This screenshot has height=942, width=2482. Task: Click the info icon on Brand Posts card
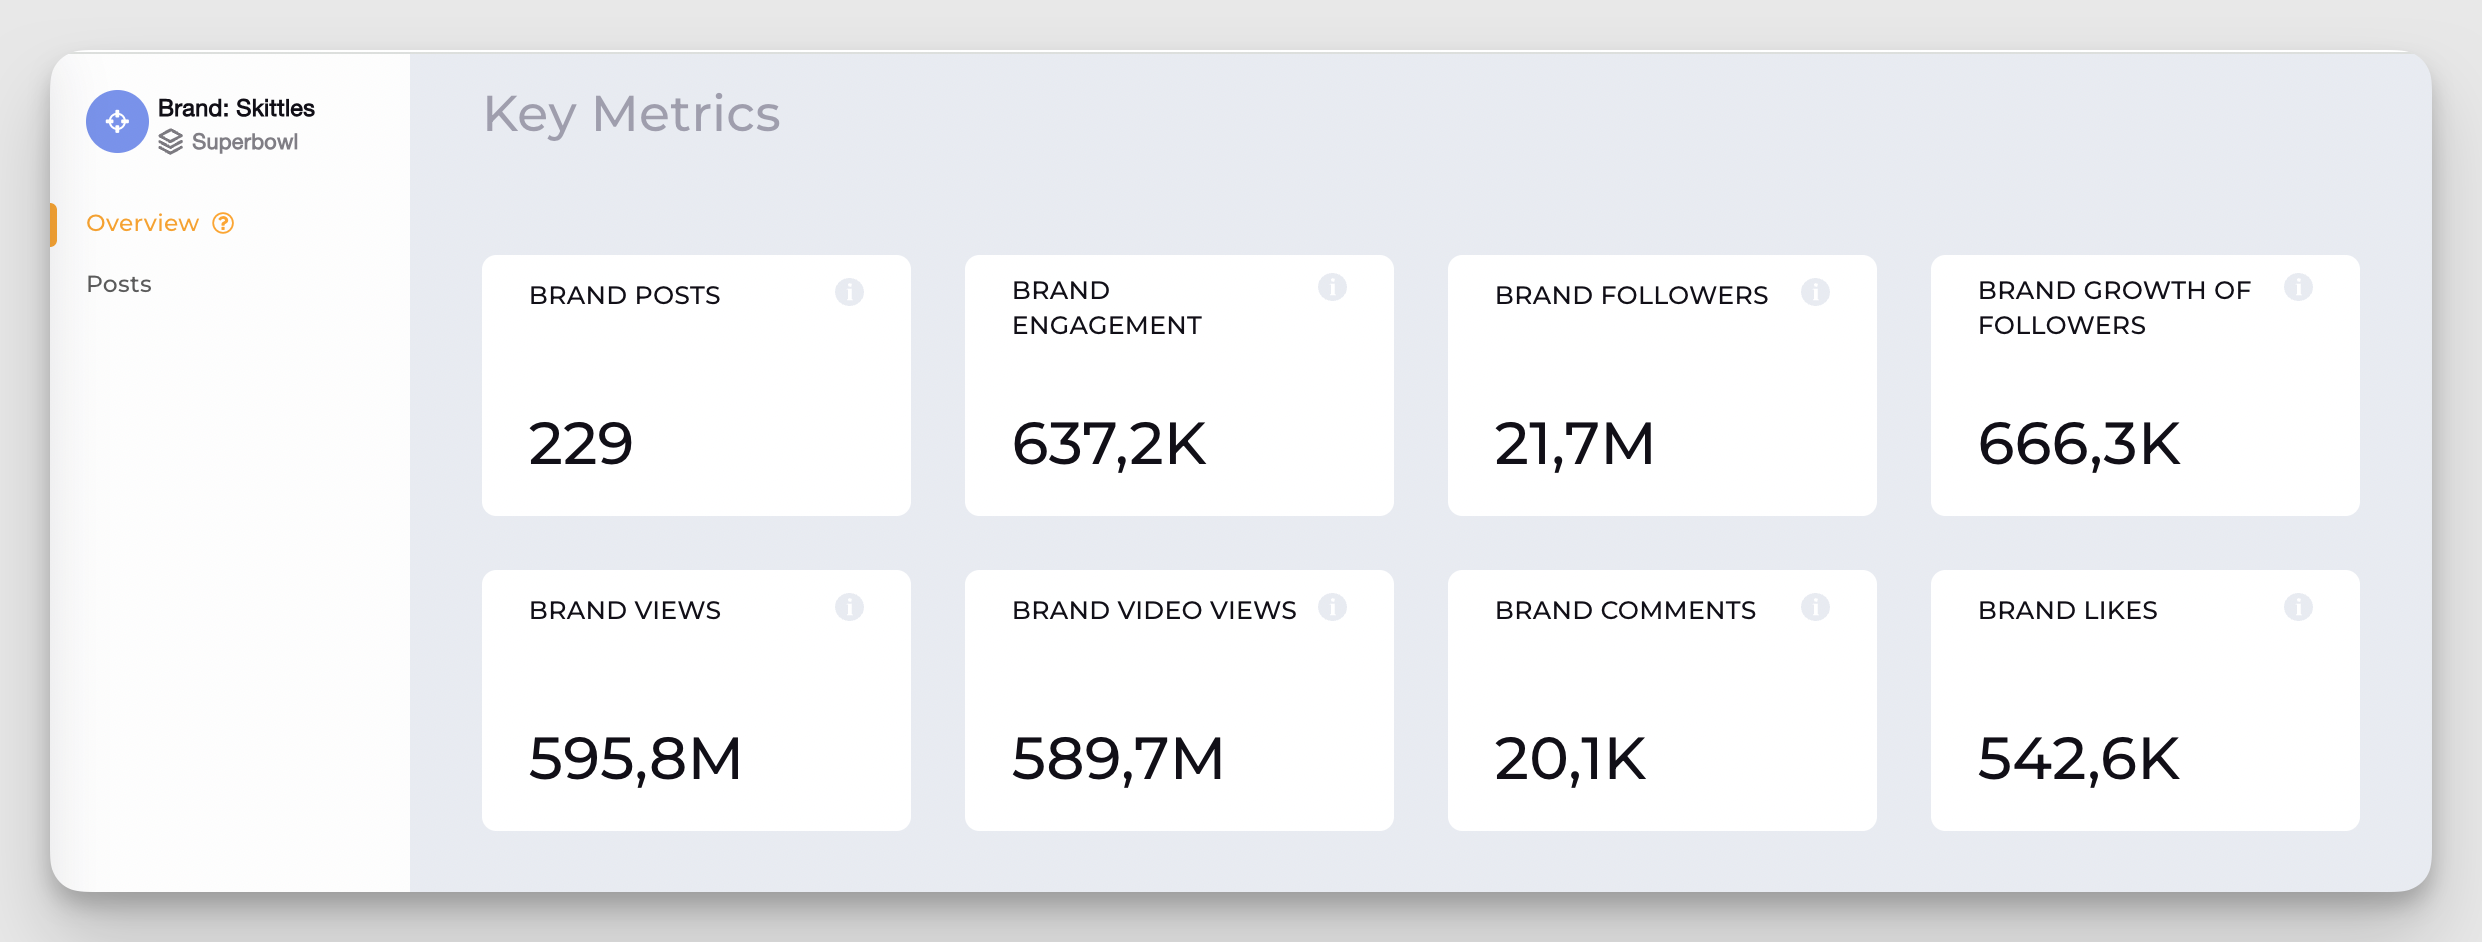(851, 292)
